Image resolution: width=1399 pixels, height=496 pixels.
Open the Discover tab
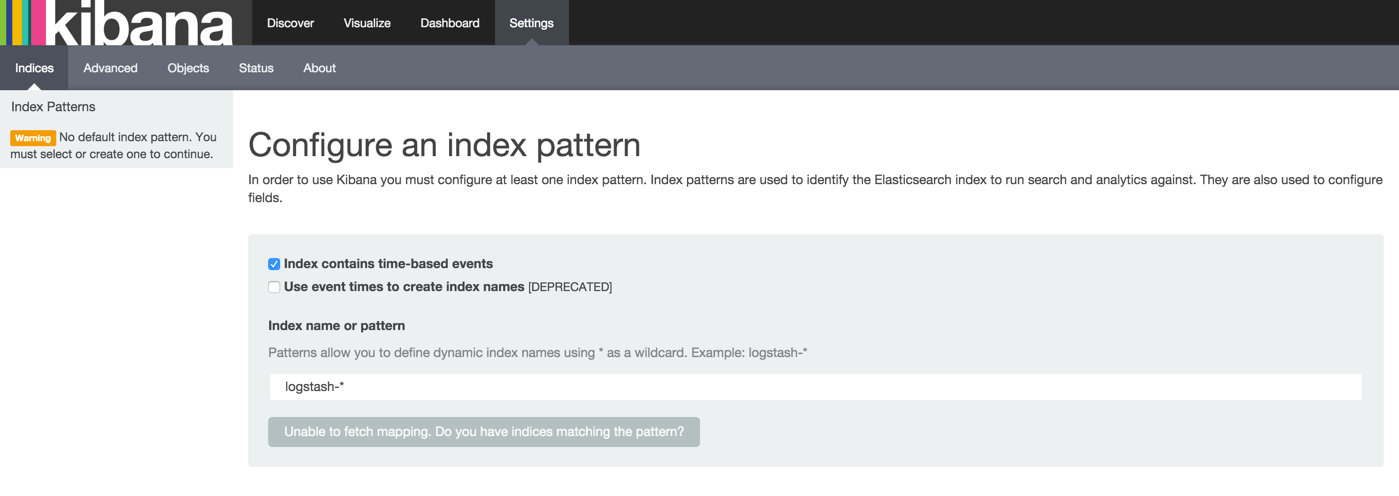290,22
